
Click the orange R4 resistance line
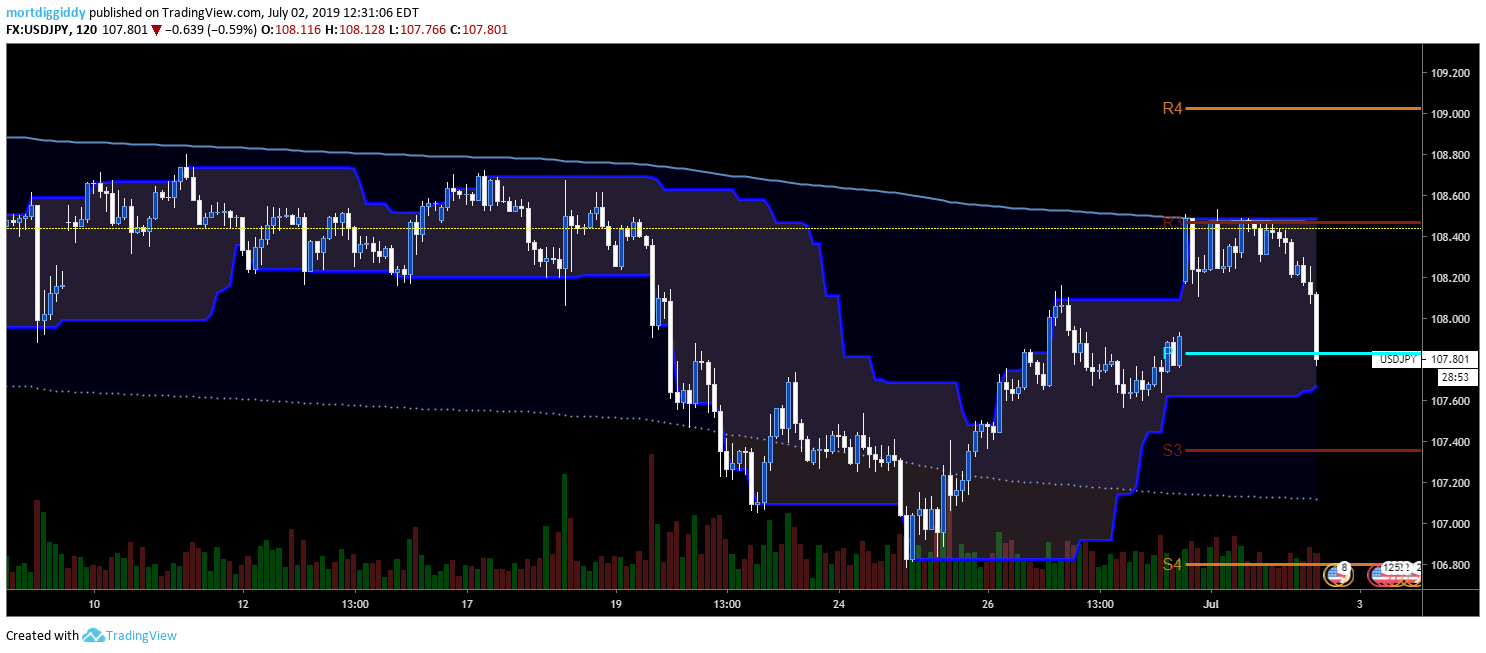coord(1303,108)
